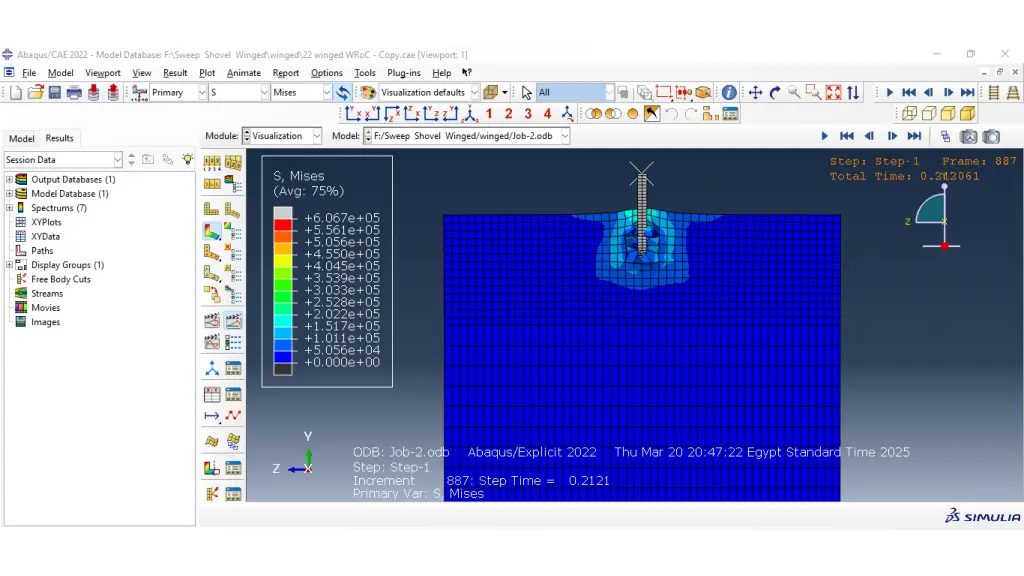Click the Auto-Fit View icon
Screen dimensions: 1024x576
[x=833, y=93]
